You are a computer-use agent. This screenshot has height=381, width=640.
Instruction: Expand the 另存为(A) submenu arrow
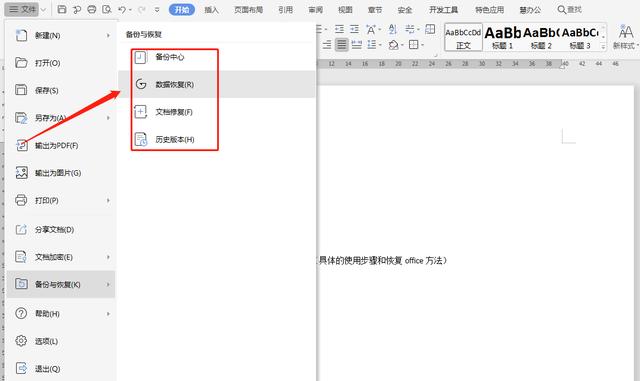tap(108, 118)
